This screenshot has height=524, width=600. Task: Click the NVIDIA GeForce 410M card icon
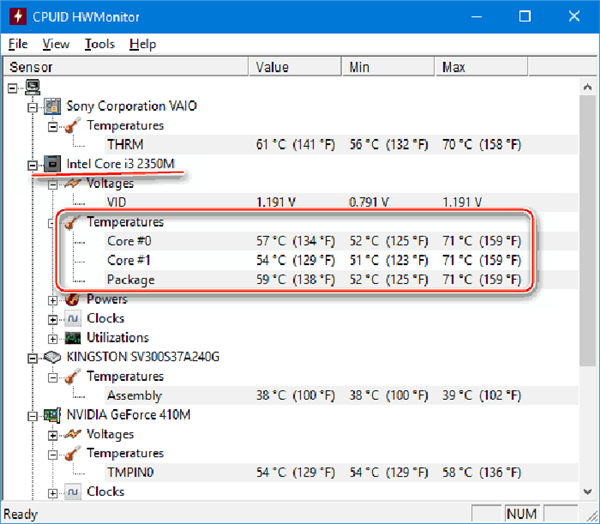pos(52,415)
